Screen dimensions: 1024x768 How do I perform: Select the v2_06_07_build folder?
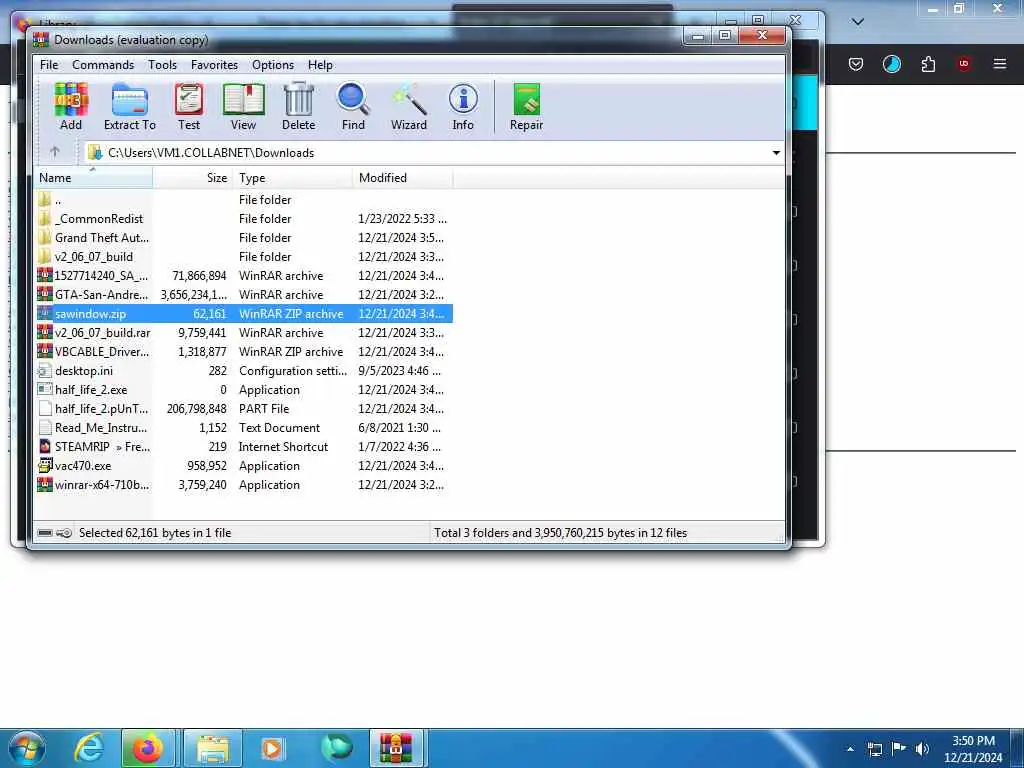point(244,257)
